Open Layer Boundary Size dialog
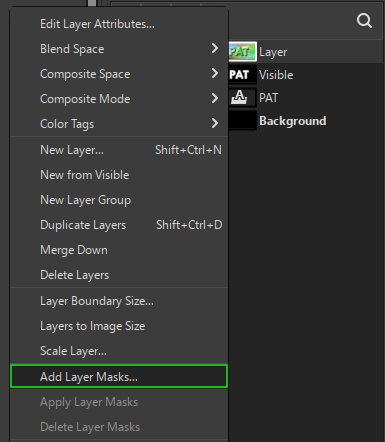 [x=119, y=301]
